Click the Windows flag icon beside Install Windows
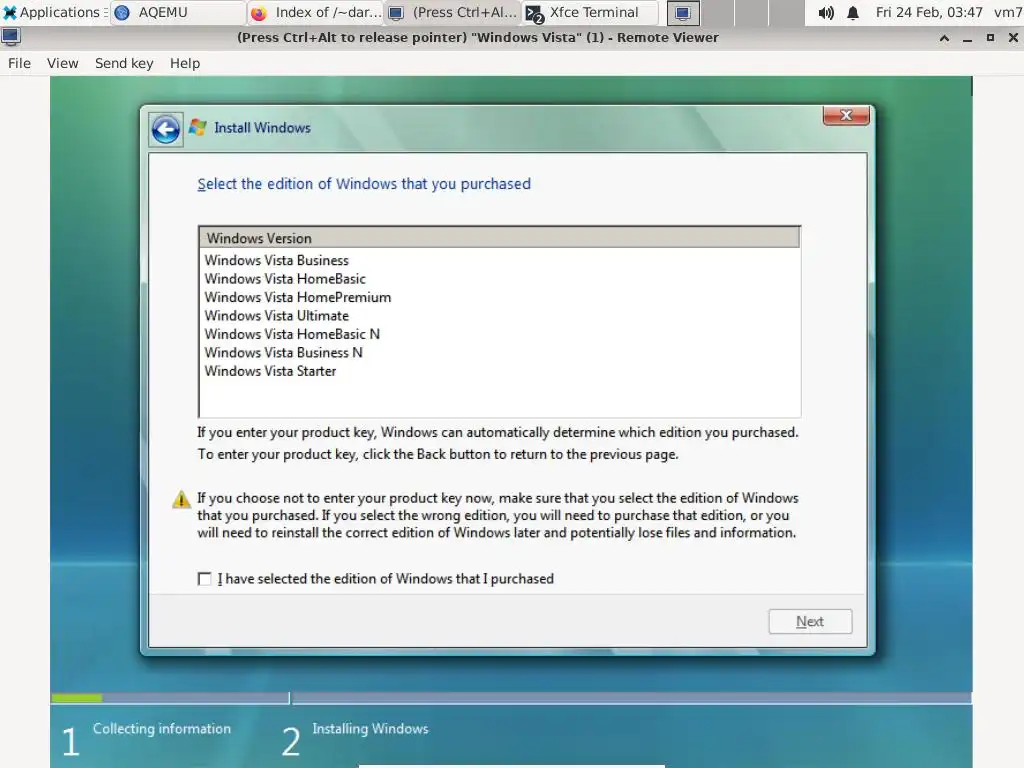 198,127
